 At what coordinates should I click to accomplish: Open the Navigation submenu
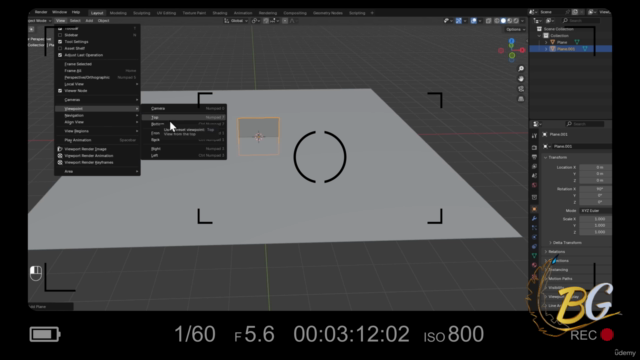[98, 116]
